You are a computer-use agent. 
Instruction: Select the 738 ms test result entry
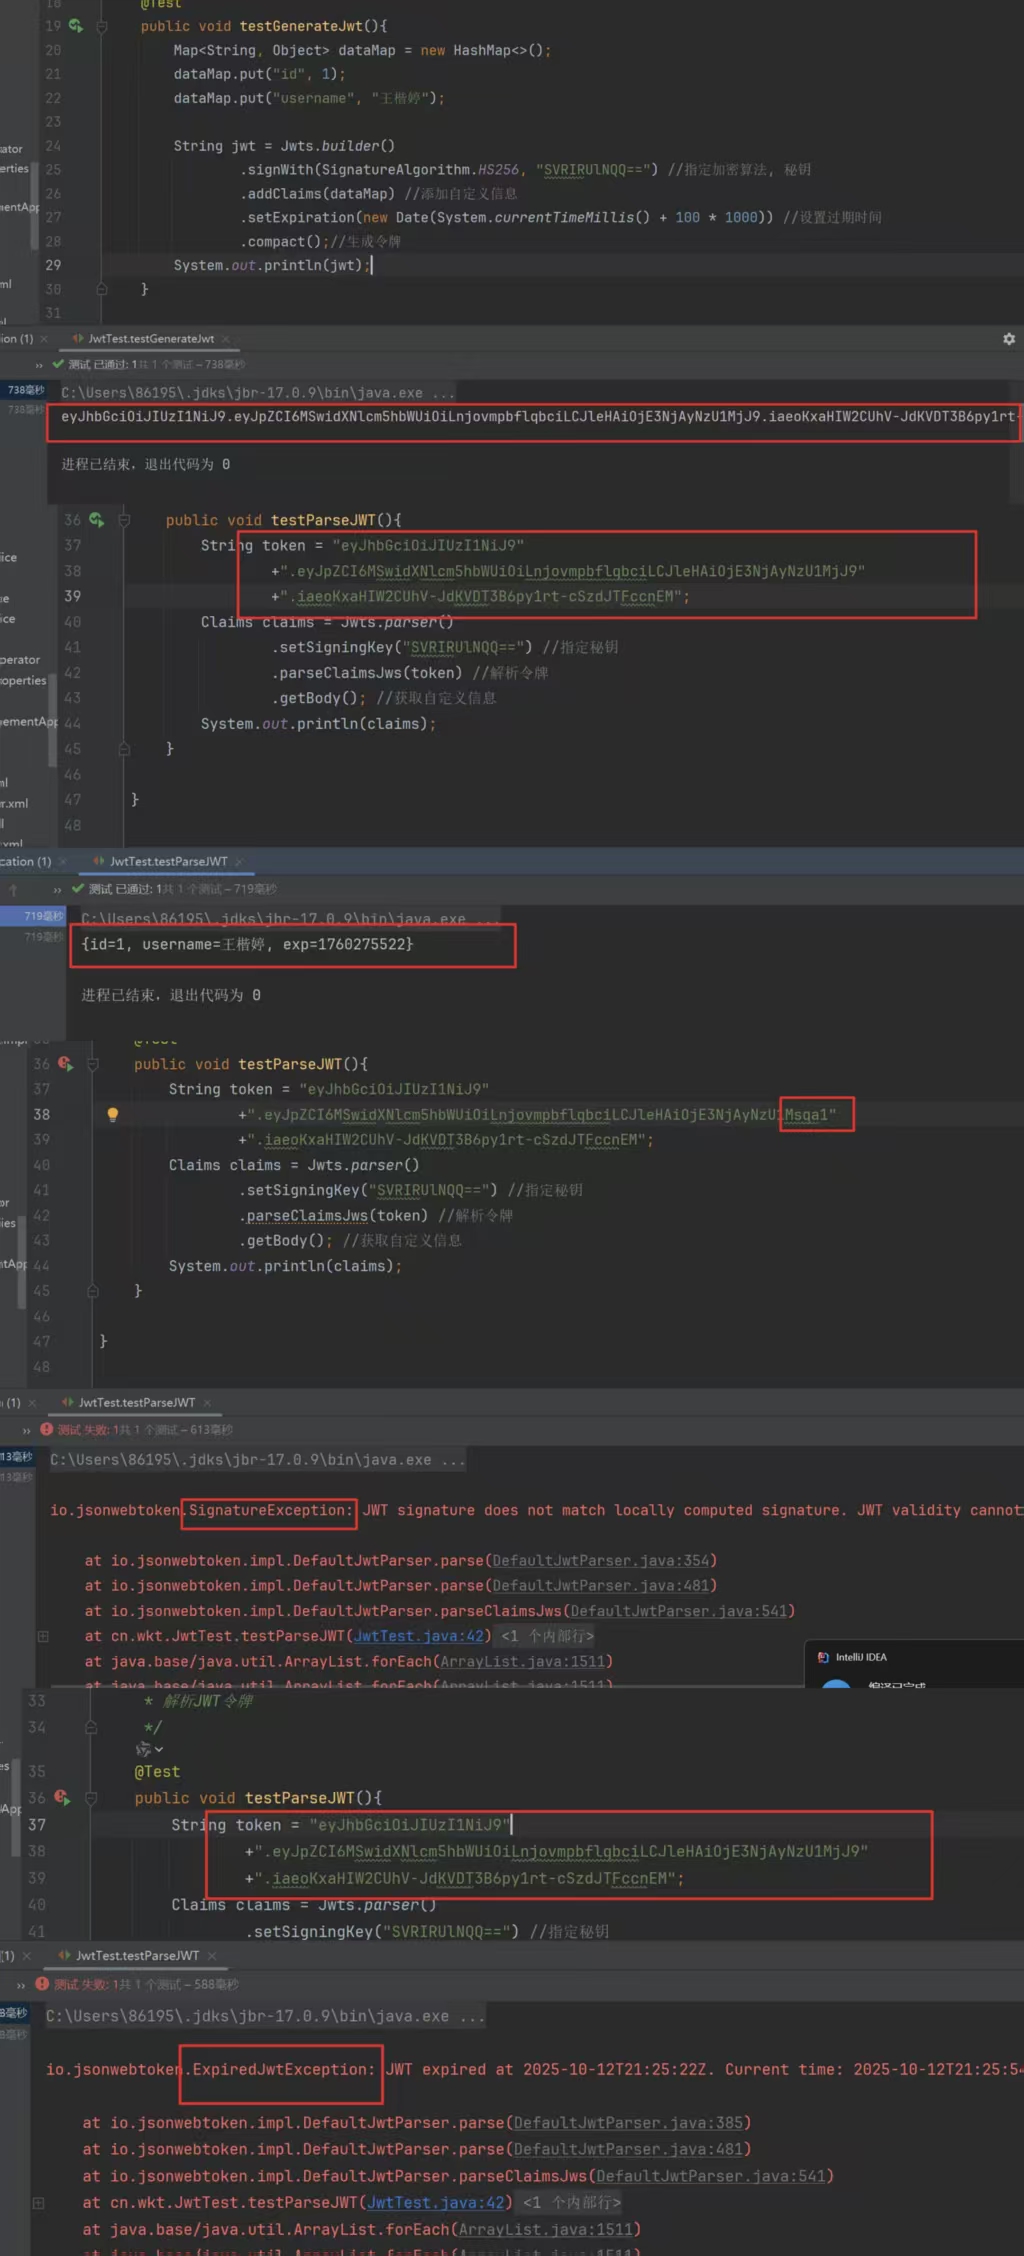(25, 390)
